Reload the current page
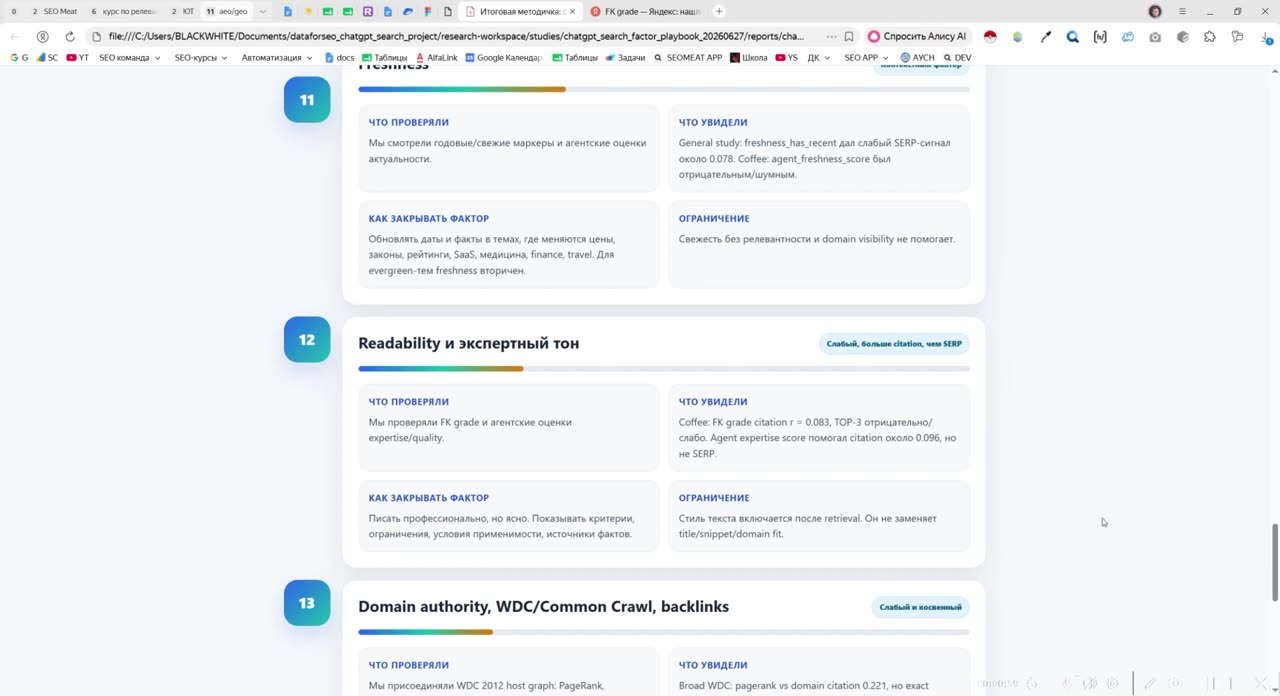The width and height of the screenshot is (1280, 696). pos(69,36)
